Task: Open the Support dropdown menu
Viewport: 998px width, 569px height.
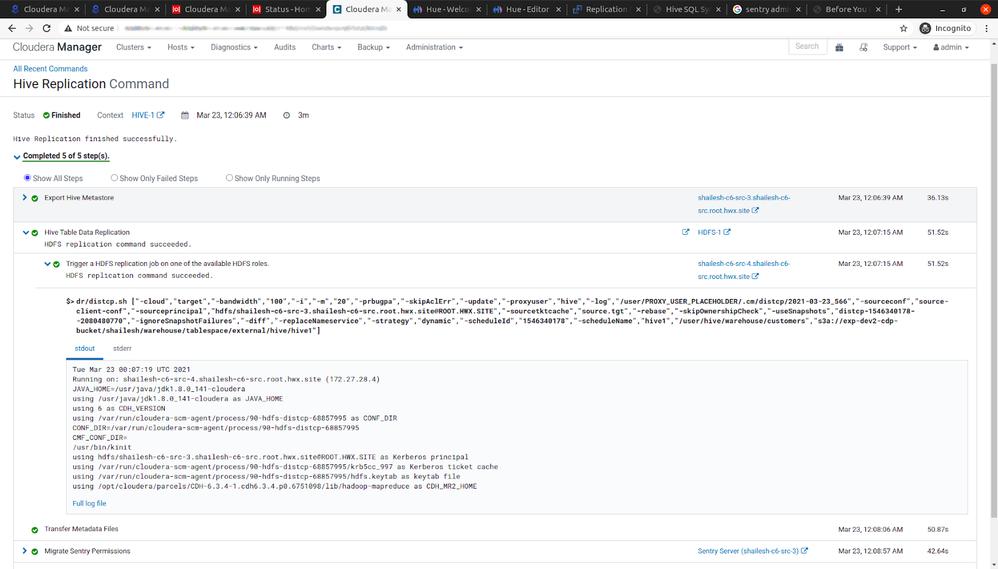Action: (900, 47)
